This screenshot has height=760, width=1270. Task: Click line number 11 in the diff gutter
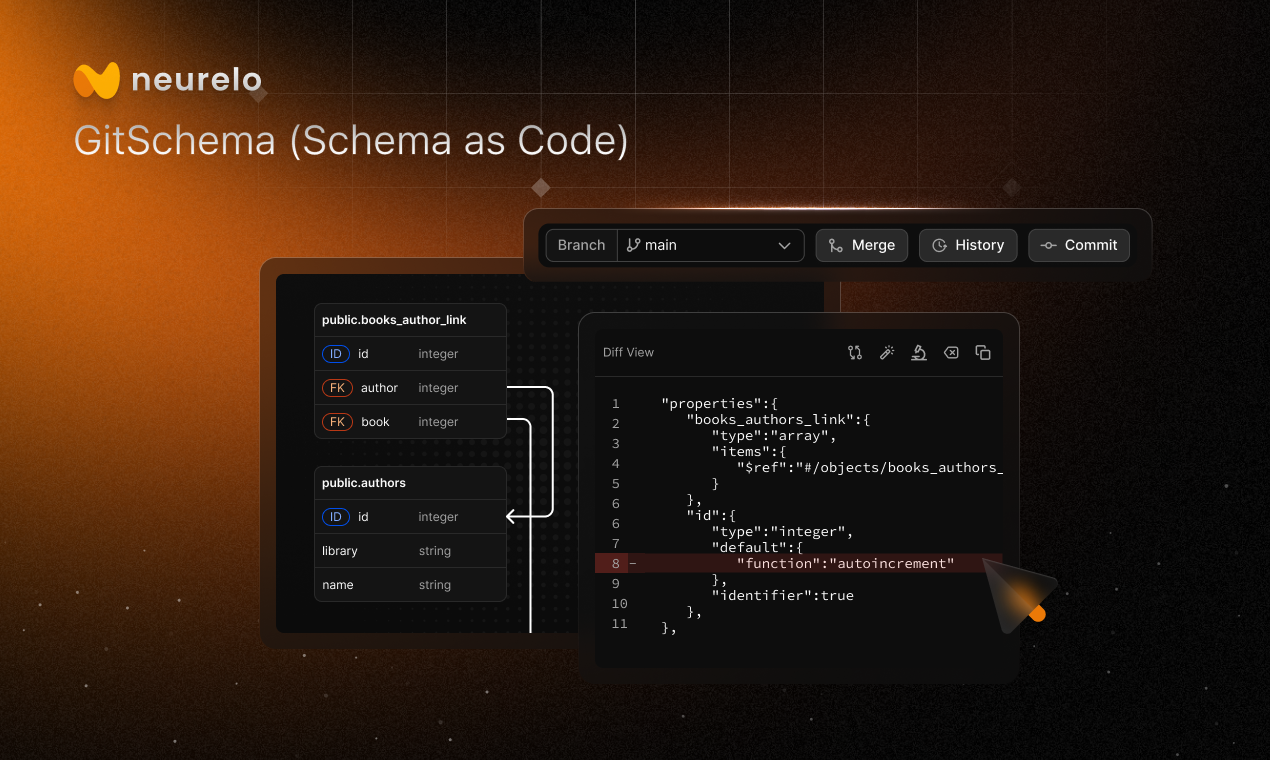tap(619, 624)
